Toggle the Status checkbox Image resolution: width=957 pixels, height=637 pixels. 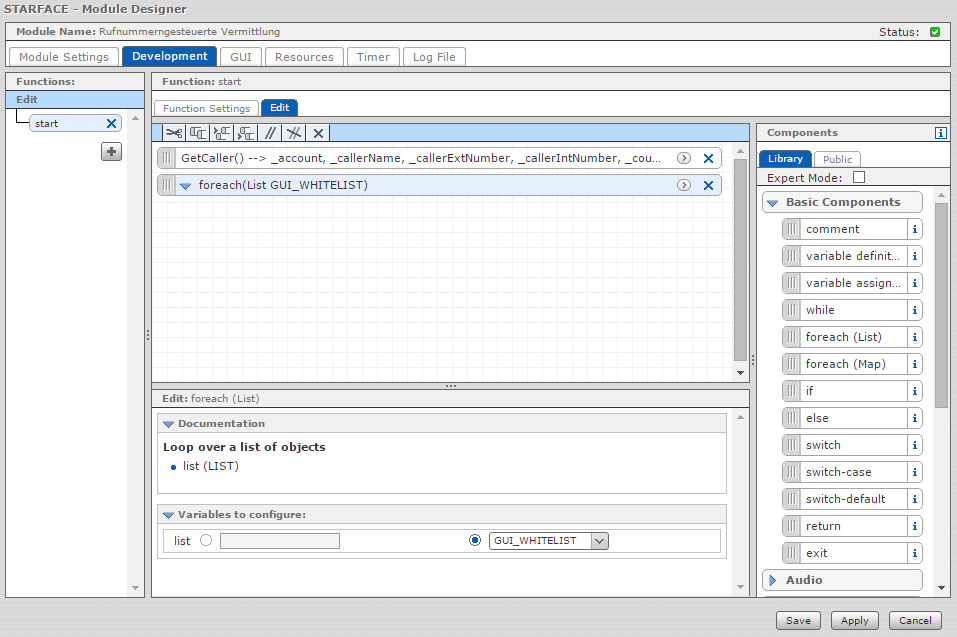coord(934,32)
